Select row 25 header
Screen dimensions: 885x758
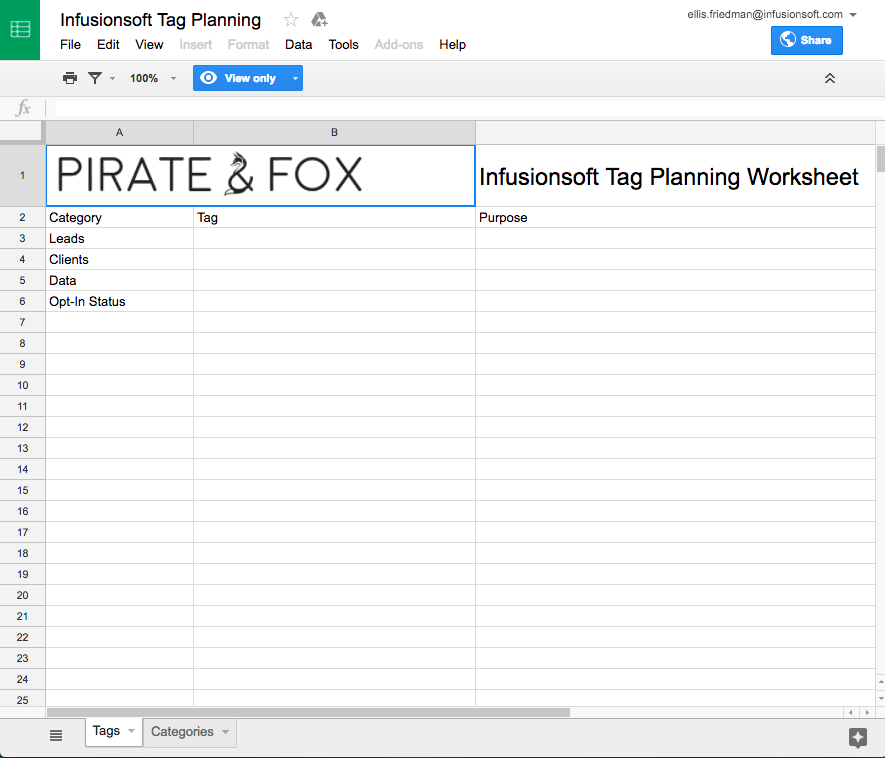(23, 699)
